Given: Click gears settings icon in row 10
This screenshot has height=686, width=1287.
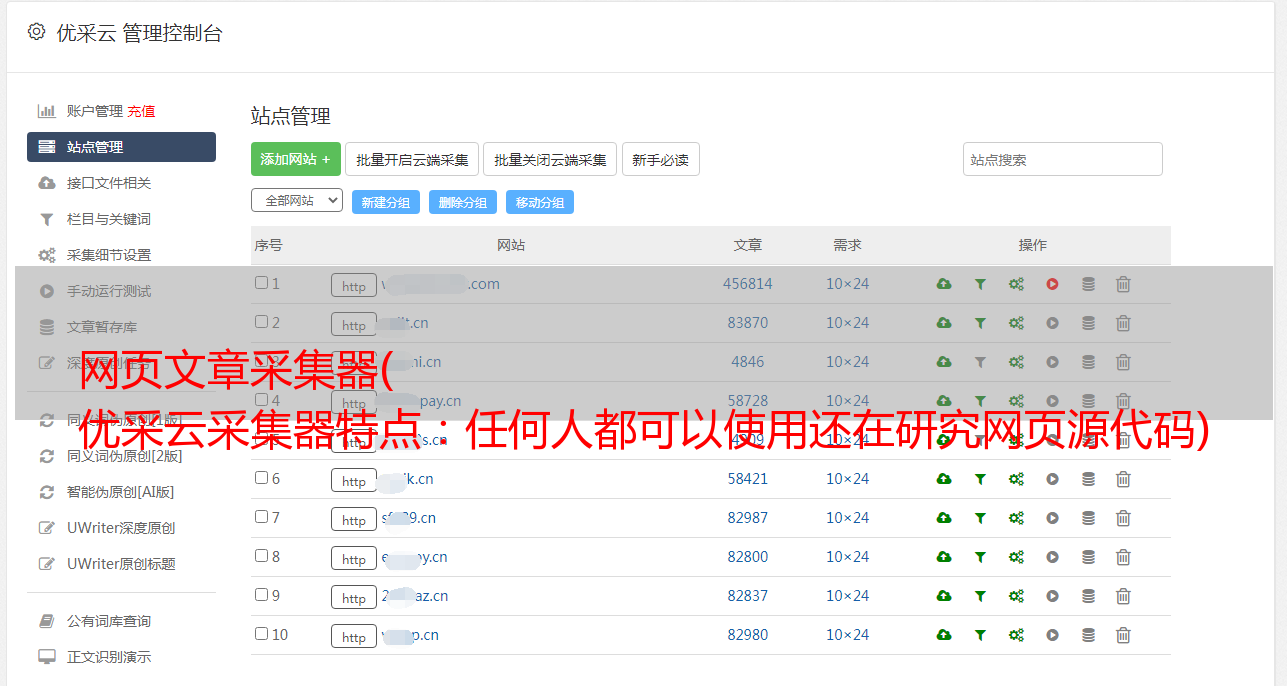Looking at the screenshot, I should click(1016, 635).
